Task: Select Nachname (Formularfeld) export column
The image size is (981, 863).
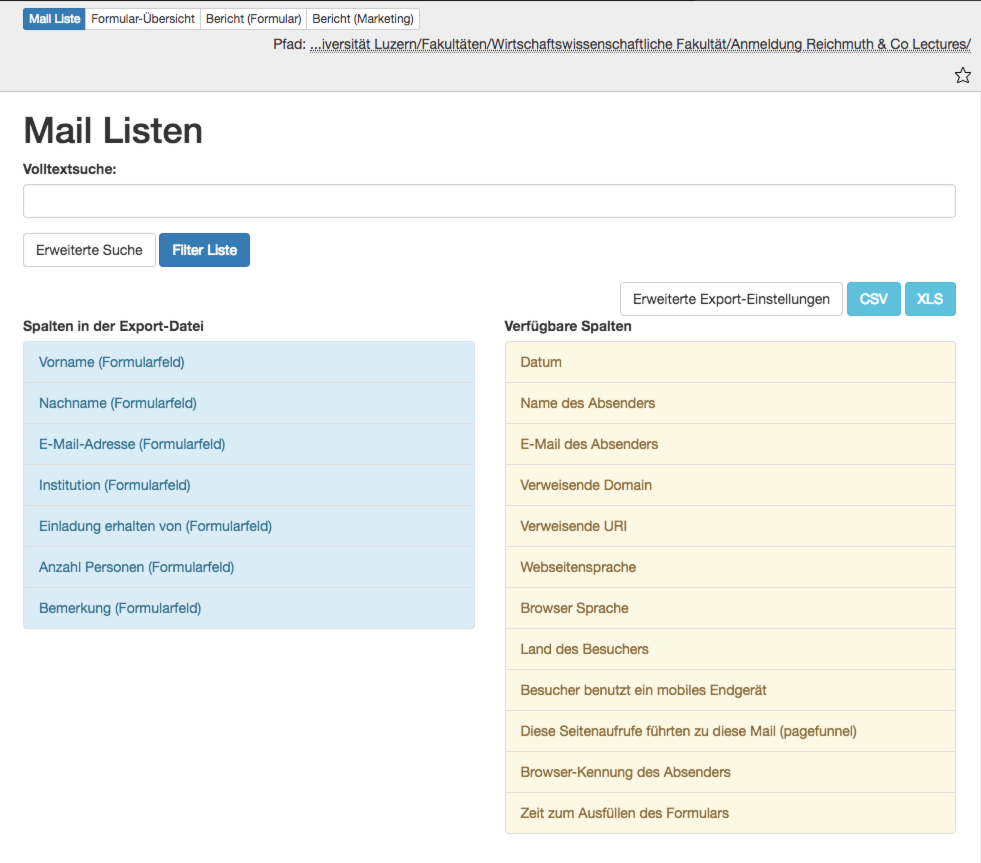Action: click(x=249, y=403)
